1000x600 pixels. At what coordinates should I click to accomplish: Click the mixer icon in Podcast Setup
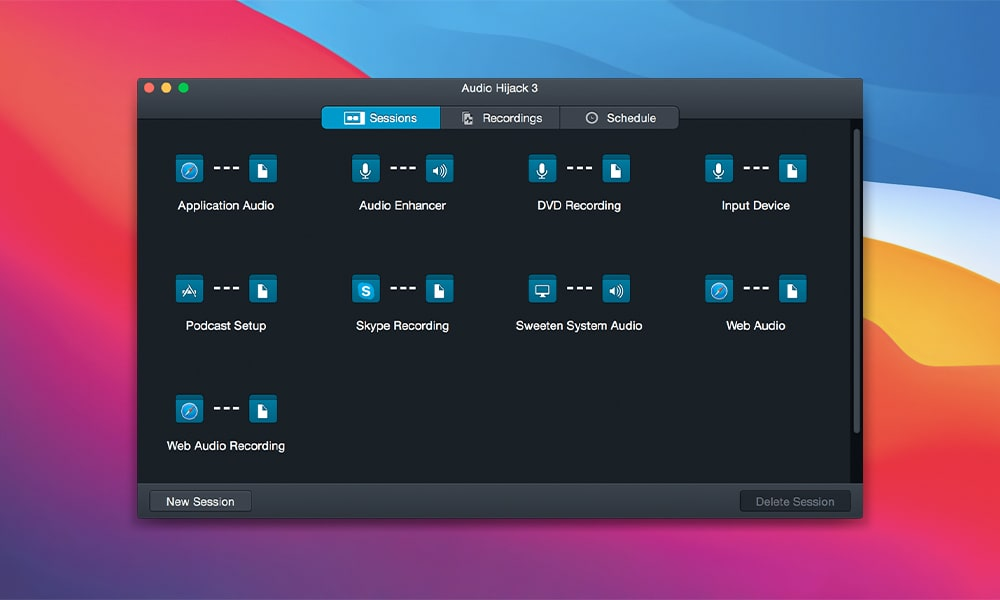[189, 289]
